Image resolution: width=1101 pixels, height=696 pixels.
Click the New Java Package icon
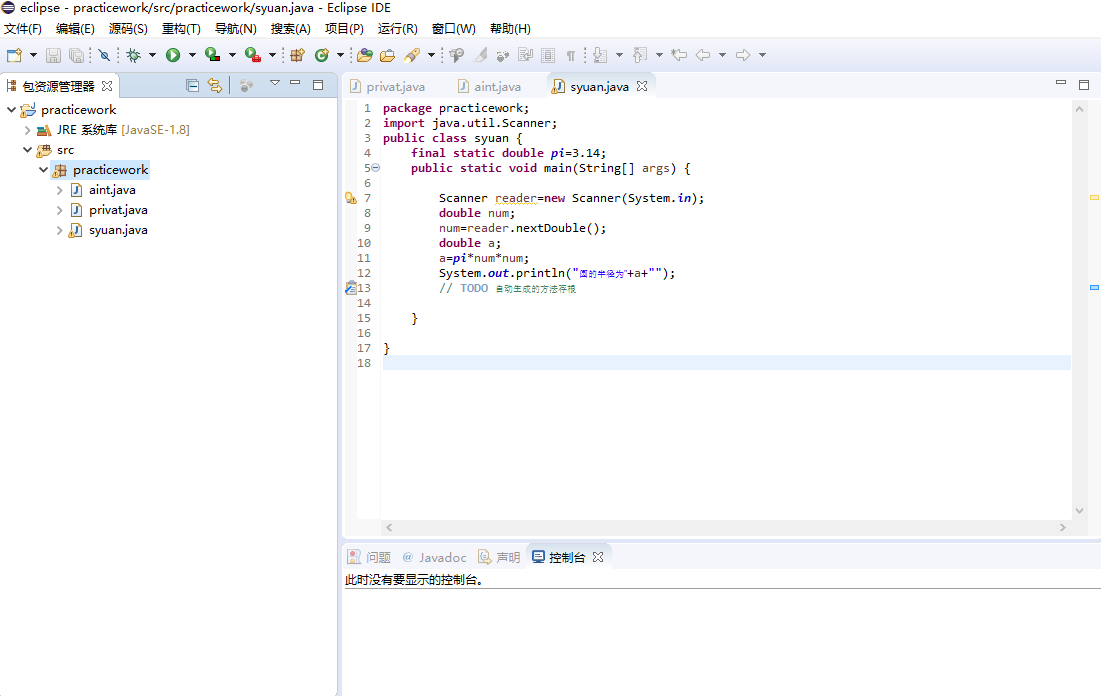[x=297, y=55]
